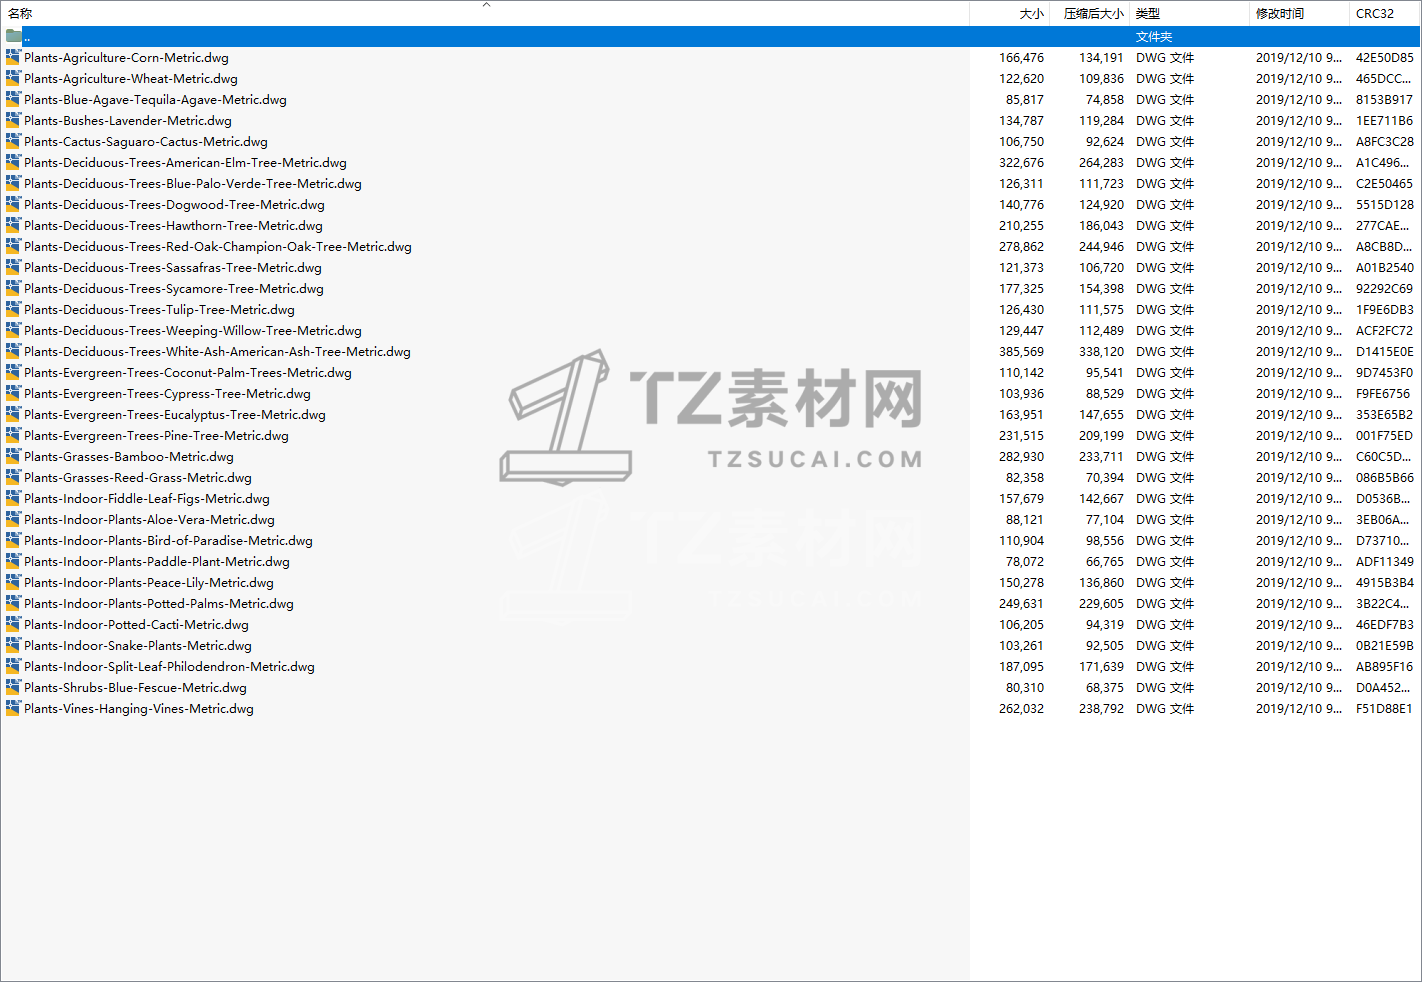Click the Saguaro-Cactus file icon

point(13,142)
